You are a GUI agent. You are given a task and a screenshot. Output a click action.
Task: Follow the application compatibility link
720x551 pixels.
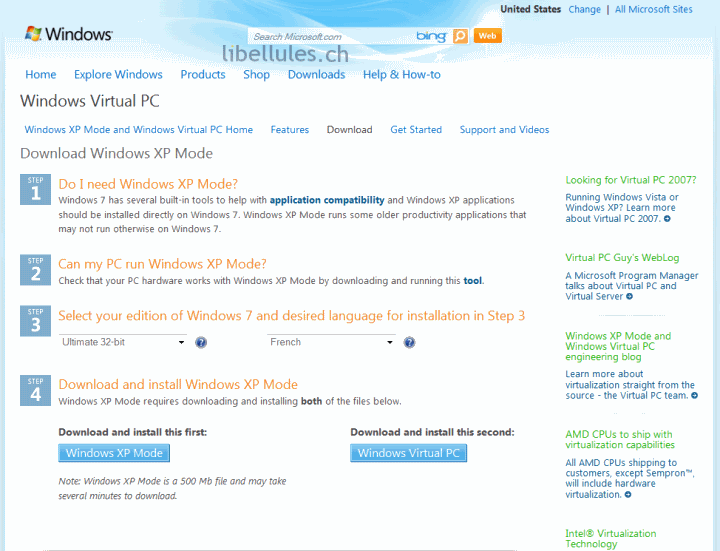click(327, 200)
